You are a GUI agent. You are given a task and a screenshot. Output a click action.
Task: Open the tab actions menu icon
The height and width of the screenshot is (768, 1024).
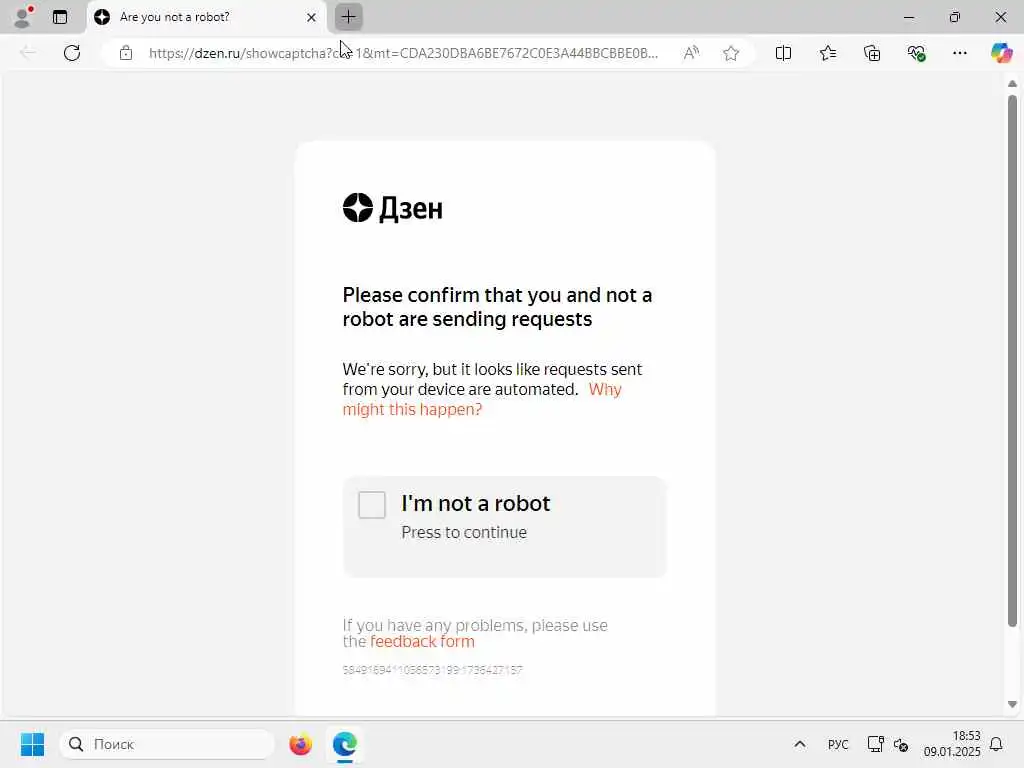point(59,17)
